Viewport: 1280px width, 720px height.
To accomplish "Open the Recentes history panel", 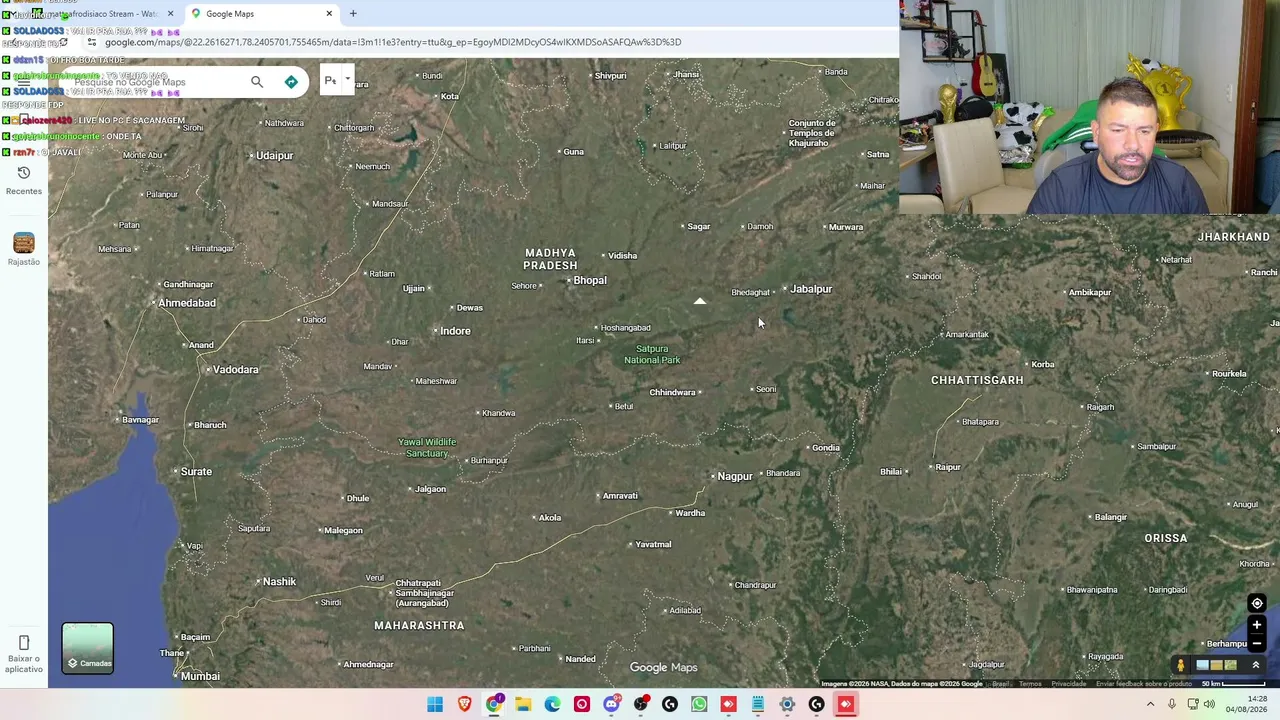I will click(24, 180).
